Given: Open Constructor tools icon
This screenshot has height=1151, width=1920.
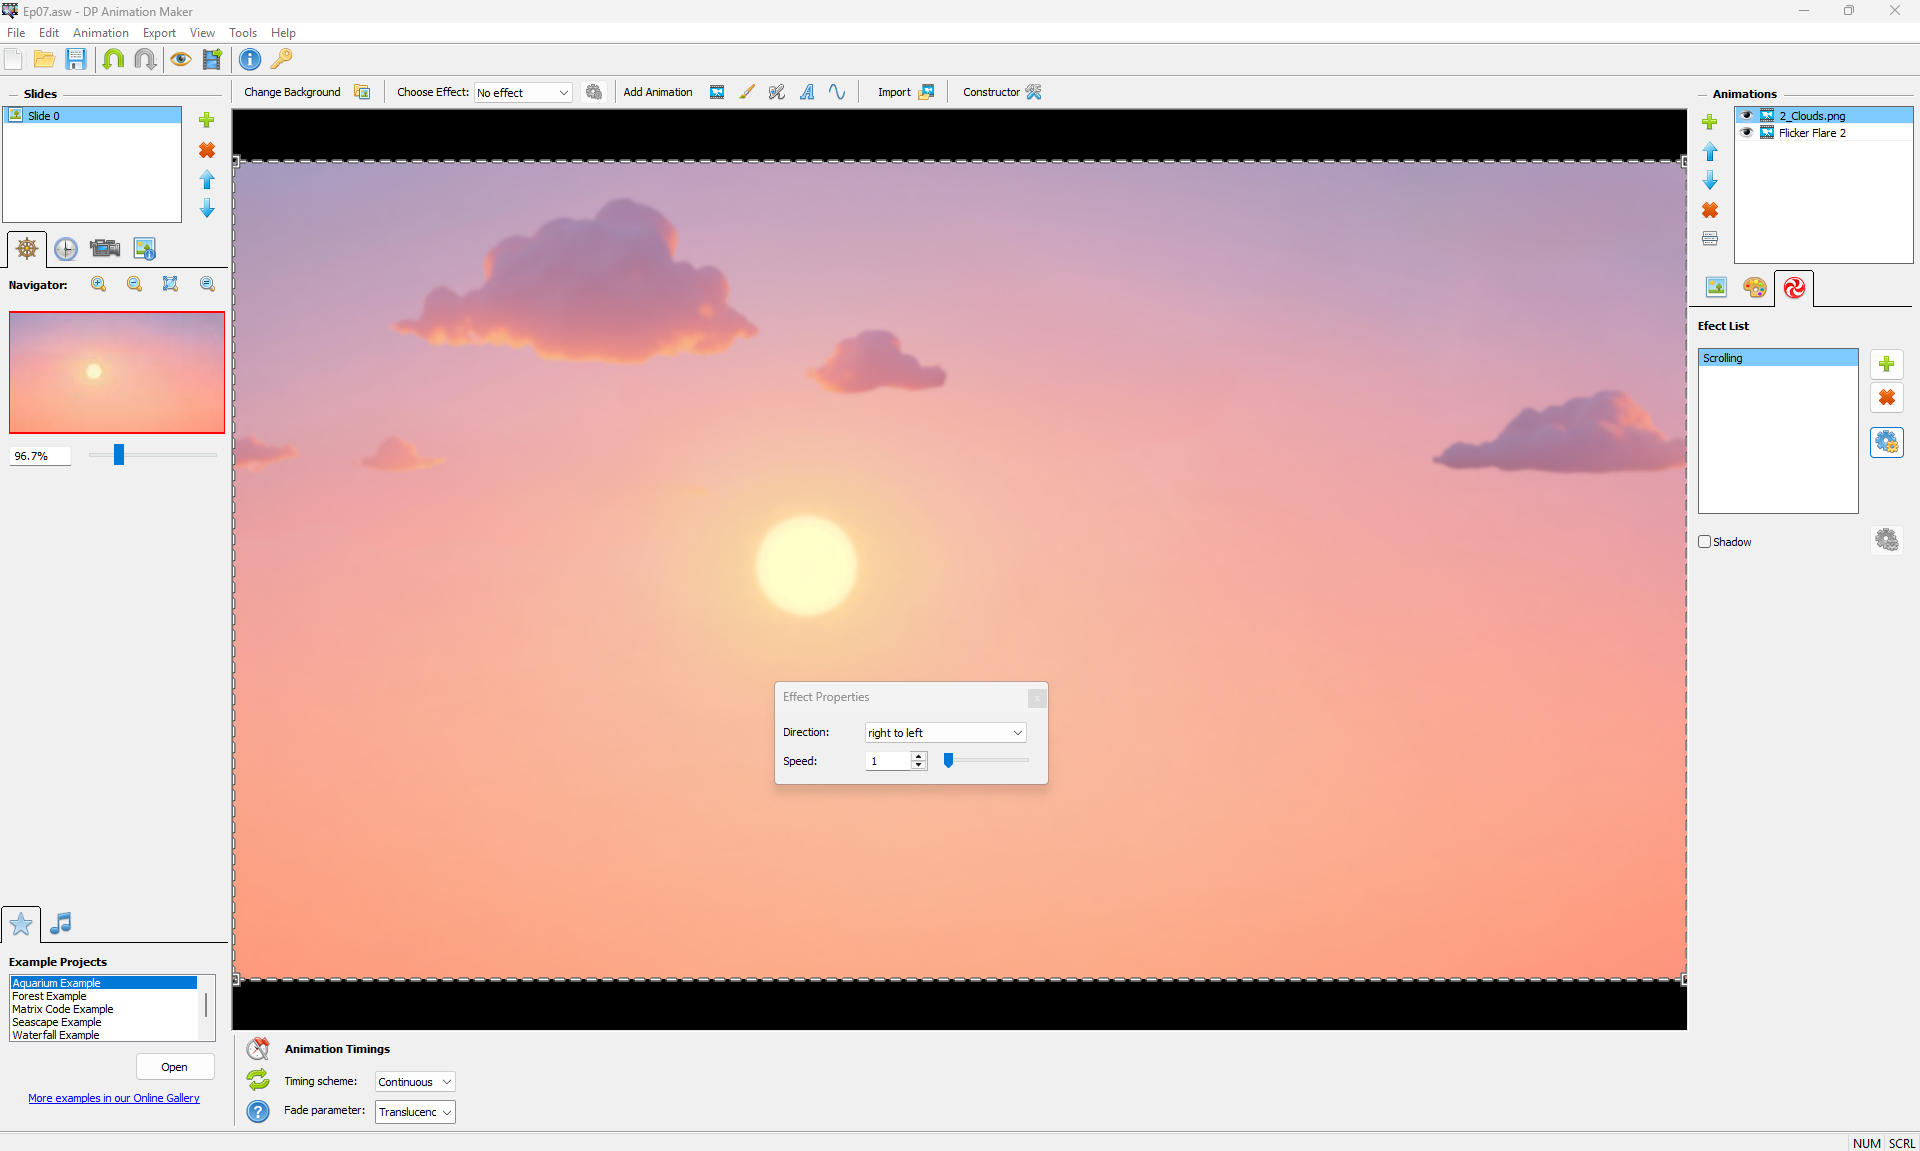Looking at the screenshot, I should pyautogui.click(x=1033, y=92).
